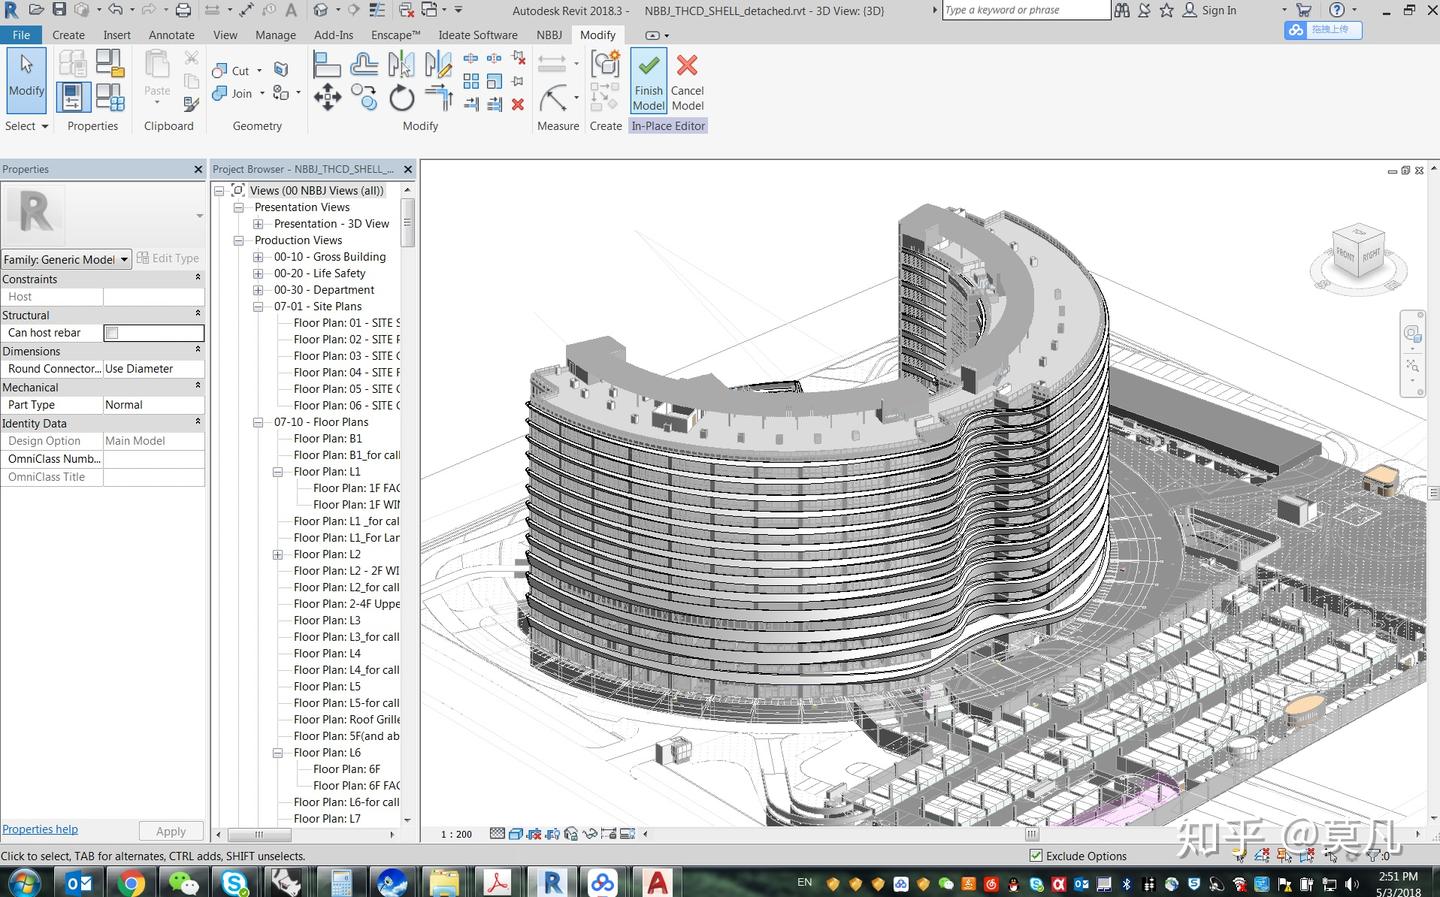The width and height of the screenshot is (1440, 897).
Task: Click the Create Group icon
Action: pyautogui.click(x=605, y=64)
